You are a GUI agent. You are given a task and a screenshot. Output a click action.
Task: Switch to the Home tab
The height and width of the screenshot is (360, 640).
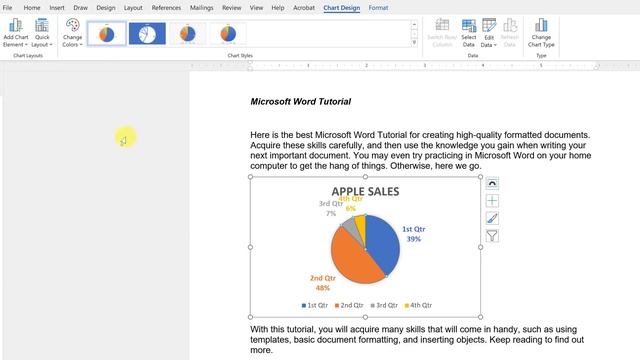(x=32, y=8)
